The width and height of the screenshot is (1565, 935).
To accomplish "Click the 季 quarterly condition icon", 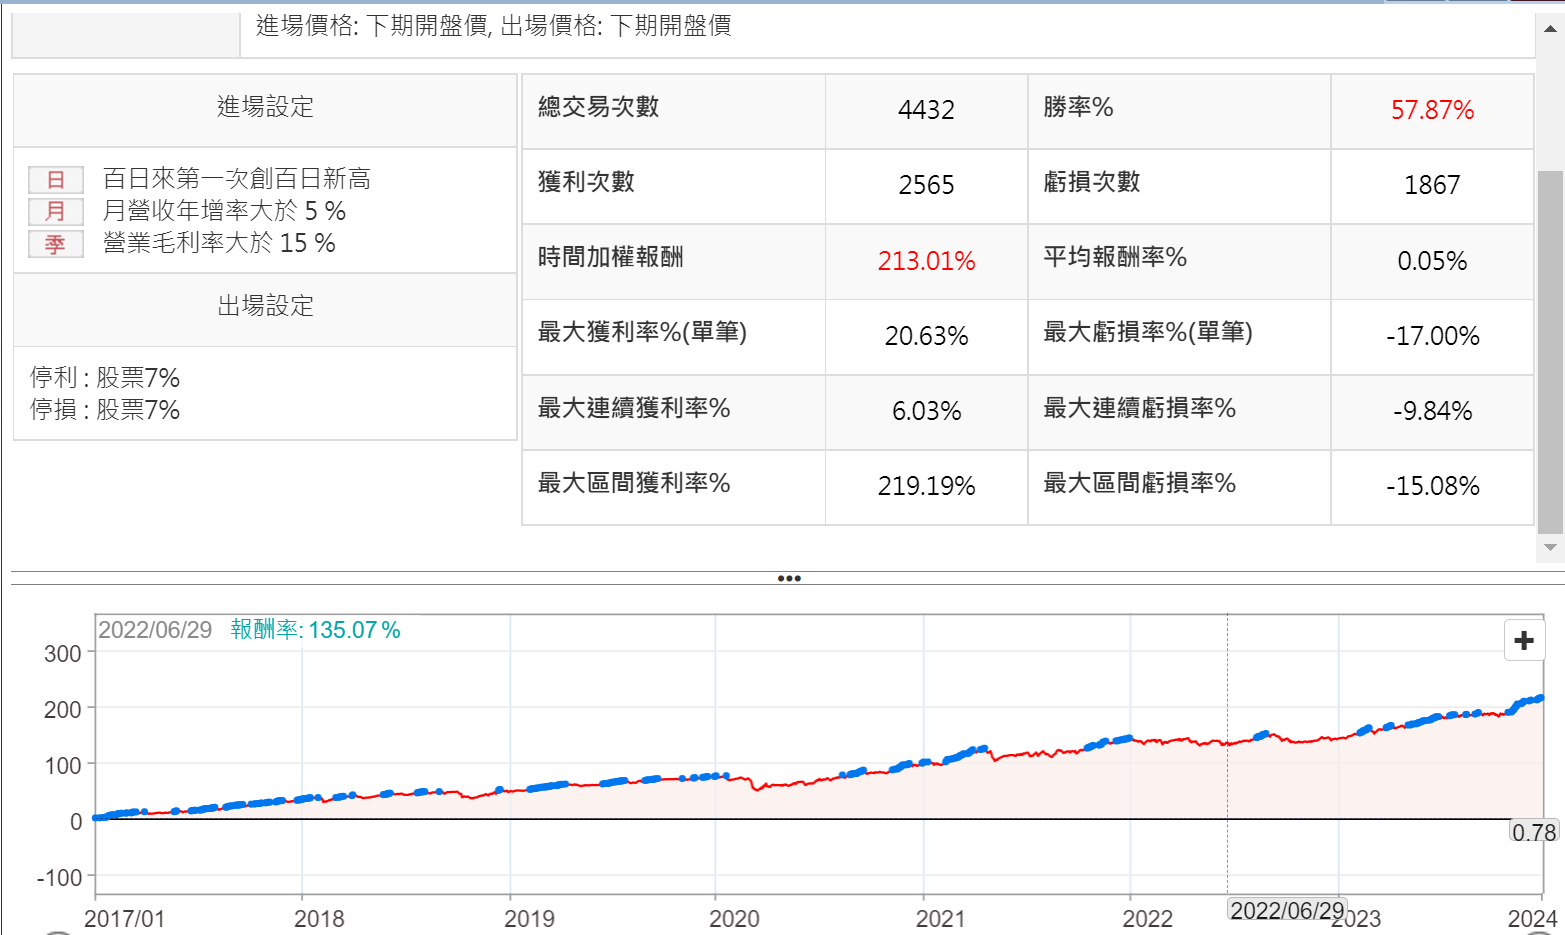I will [x=55, y=244].
